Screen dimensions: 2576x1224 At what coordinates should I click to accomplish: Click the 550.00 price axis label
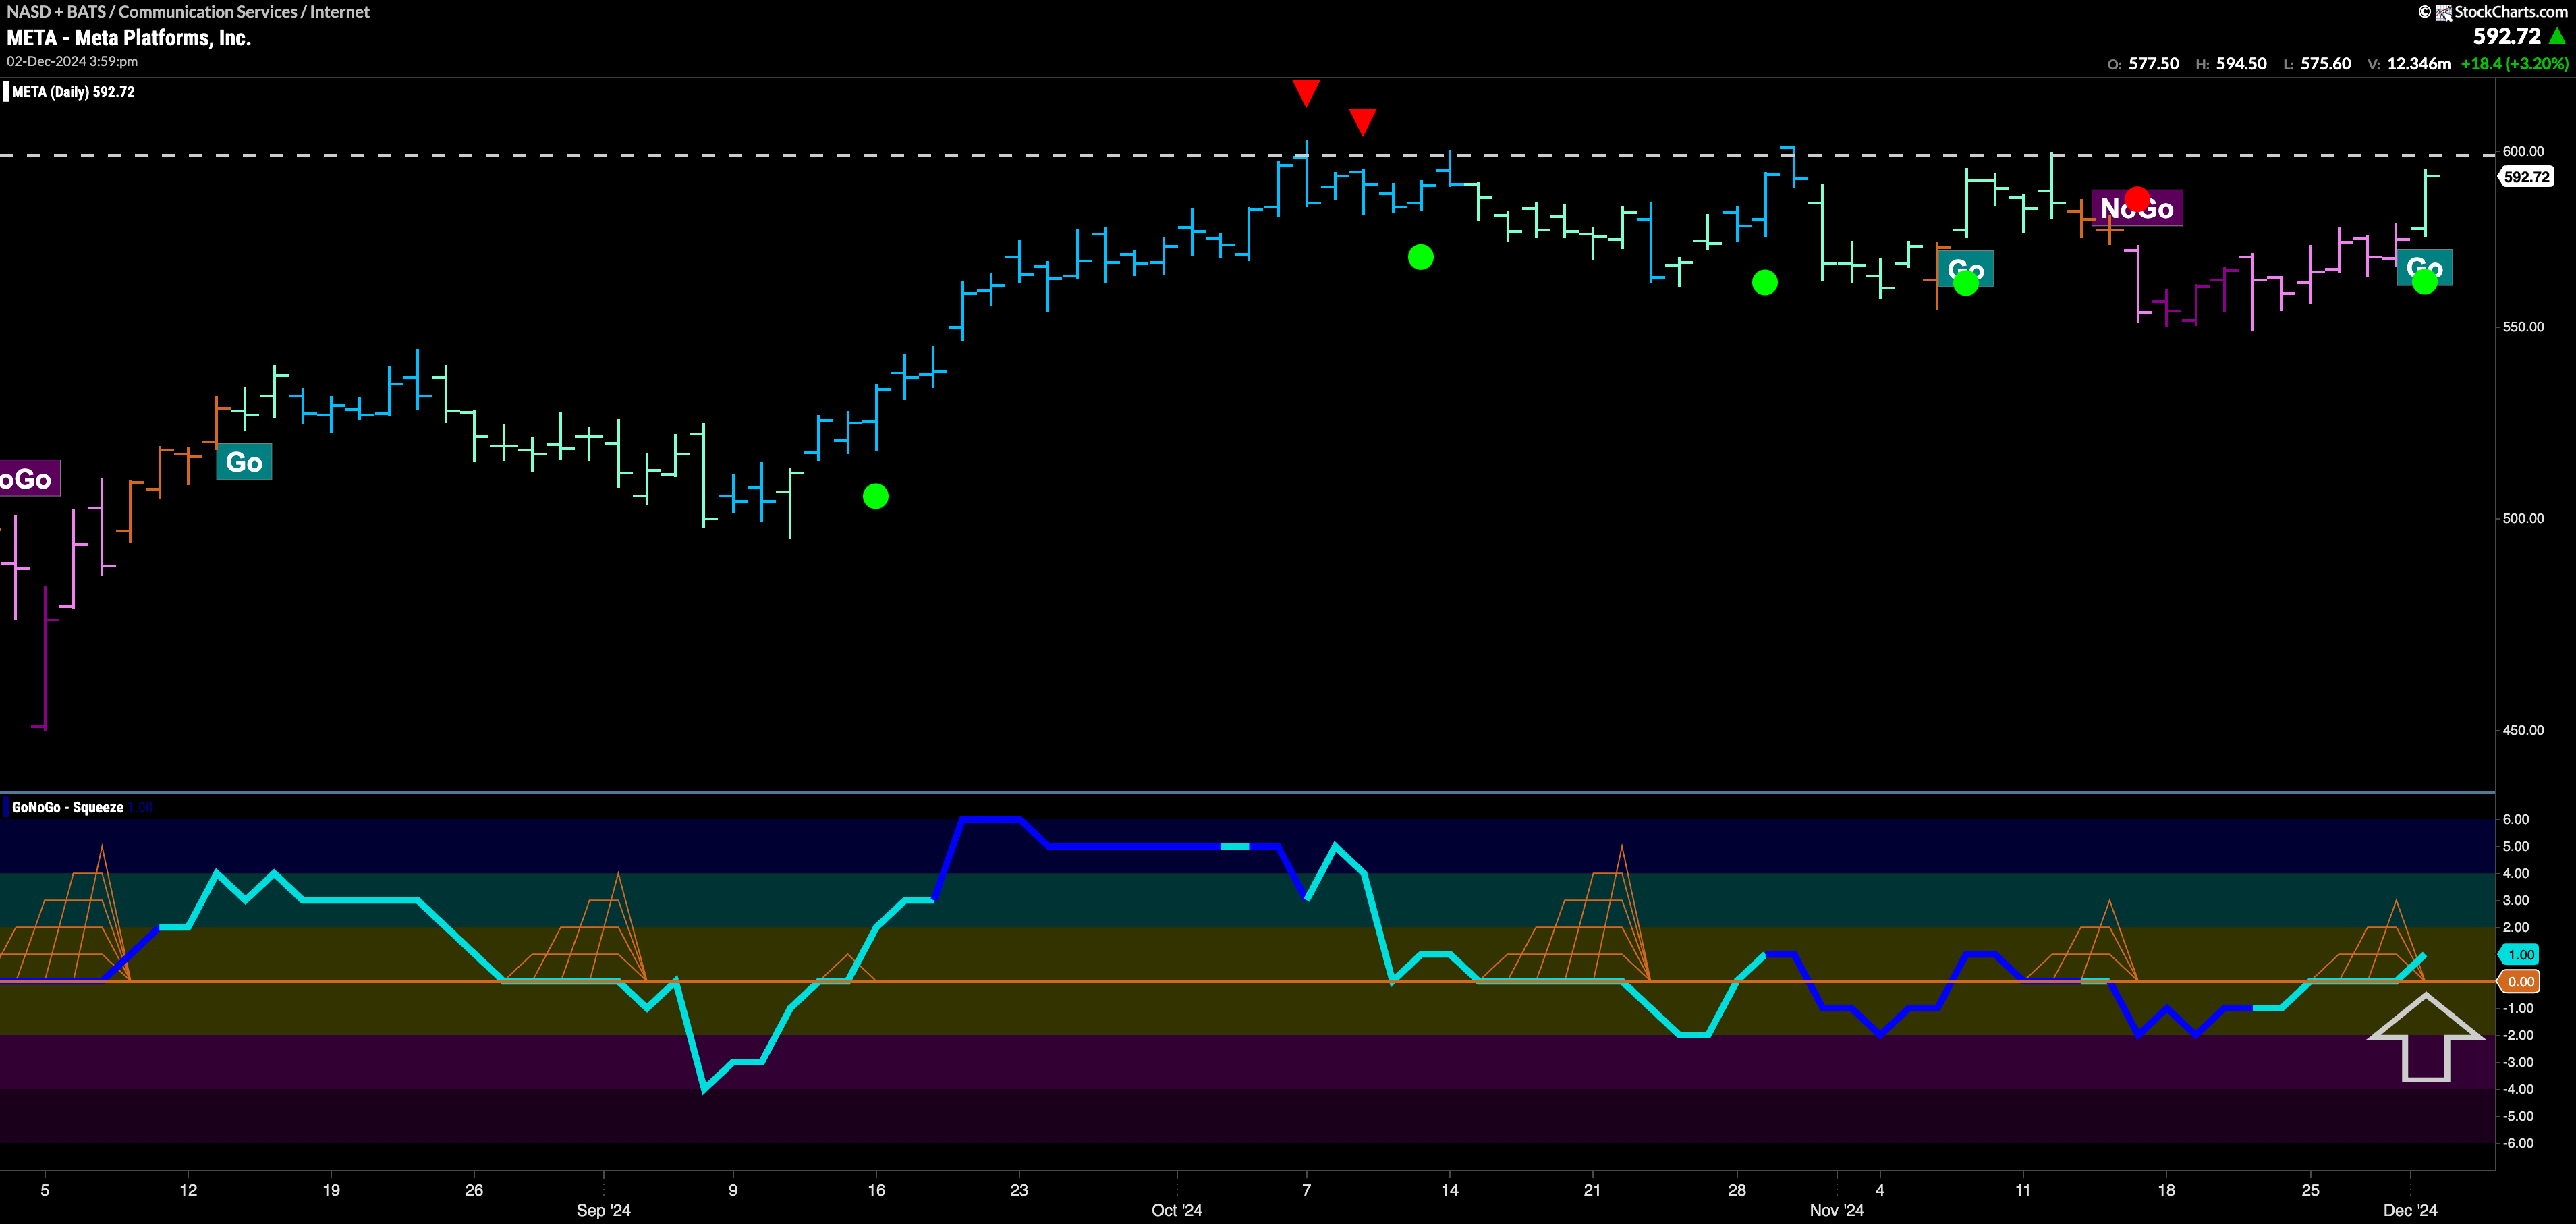click(x=2523, y=327)
